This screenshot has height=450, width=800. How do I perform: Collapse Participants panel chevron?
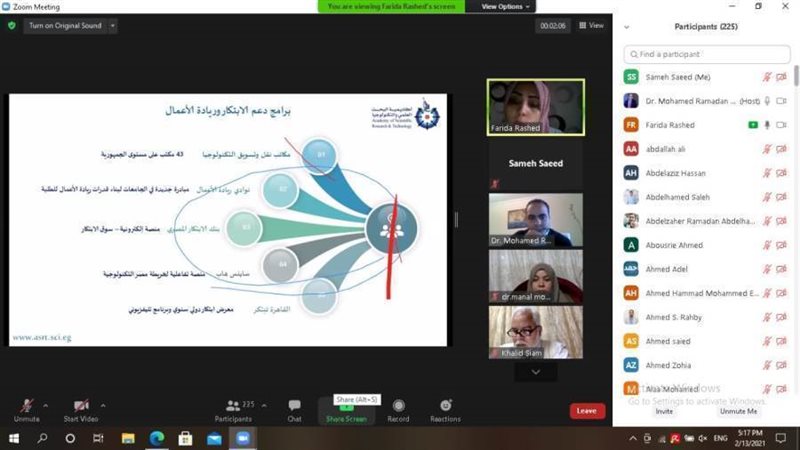tap(627, 27)
